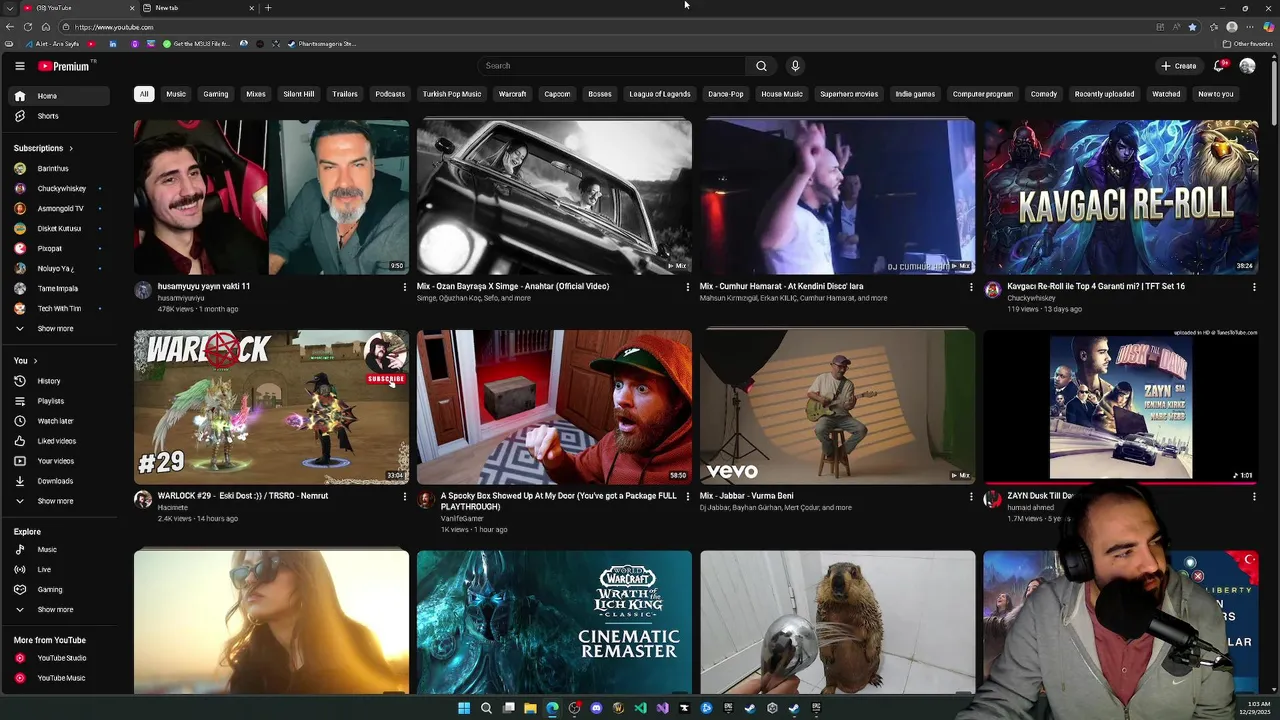The width and height of the screenshot is (1280, 720).
Task: Click the favorite star in address bar
Action: [1192, 27]
